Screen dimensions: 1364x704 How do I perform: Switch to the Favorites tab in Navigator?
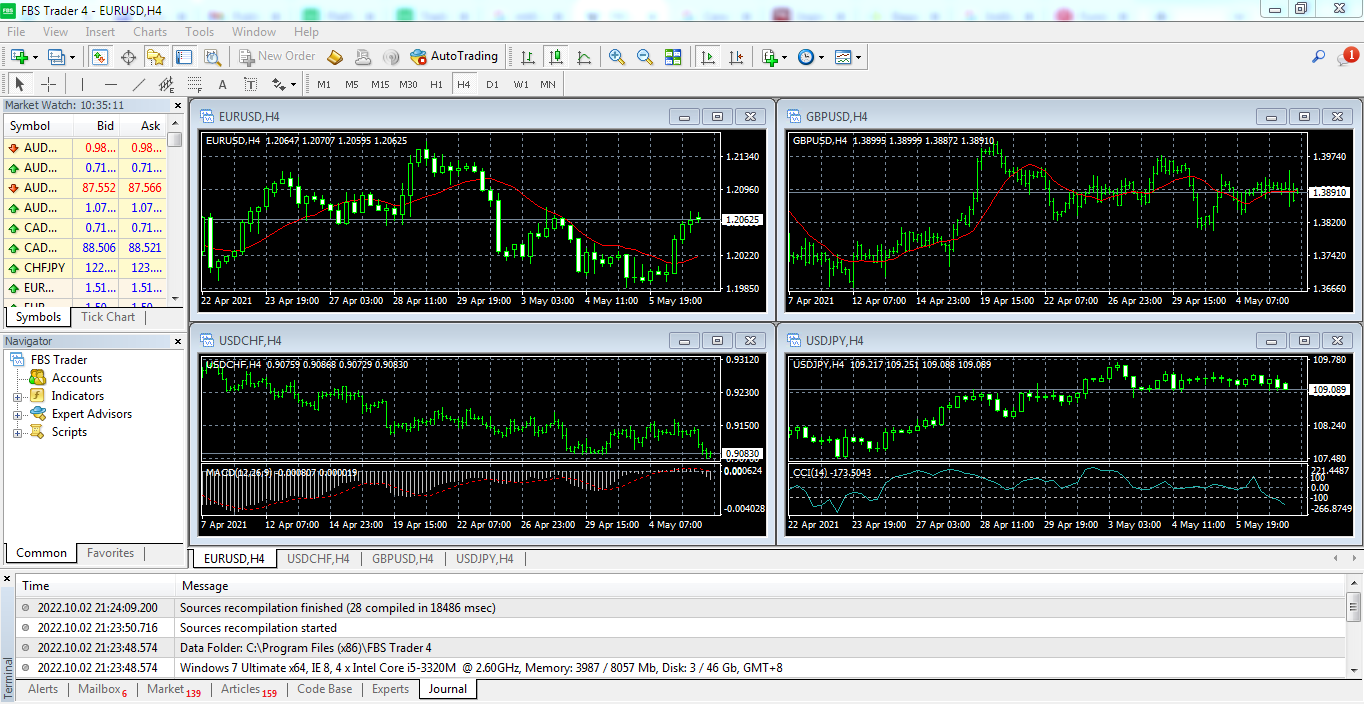pos(110,553)
